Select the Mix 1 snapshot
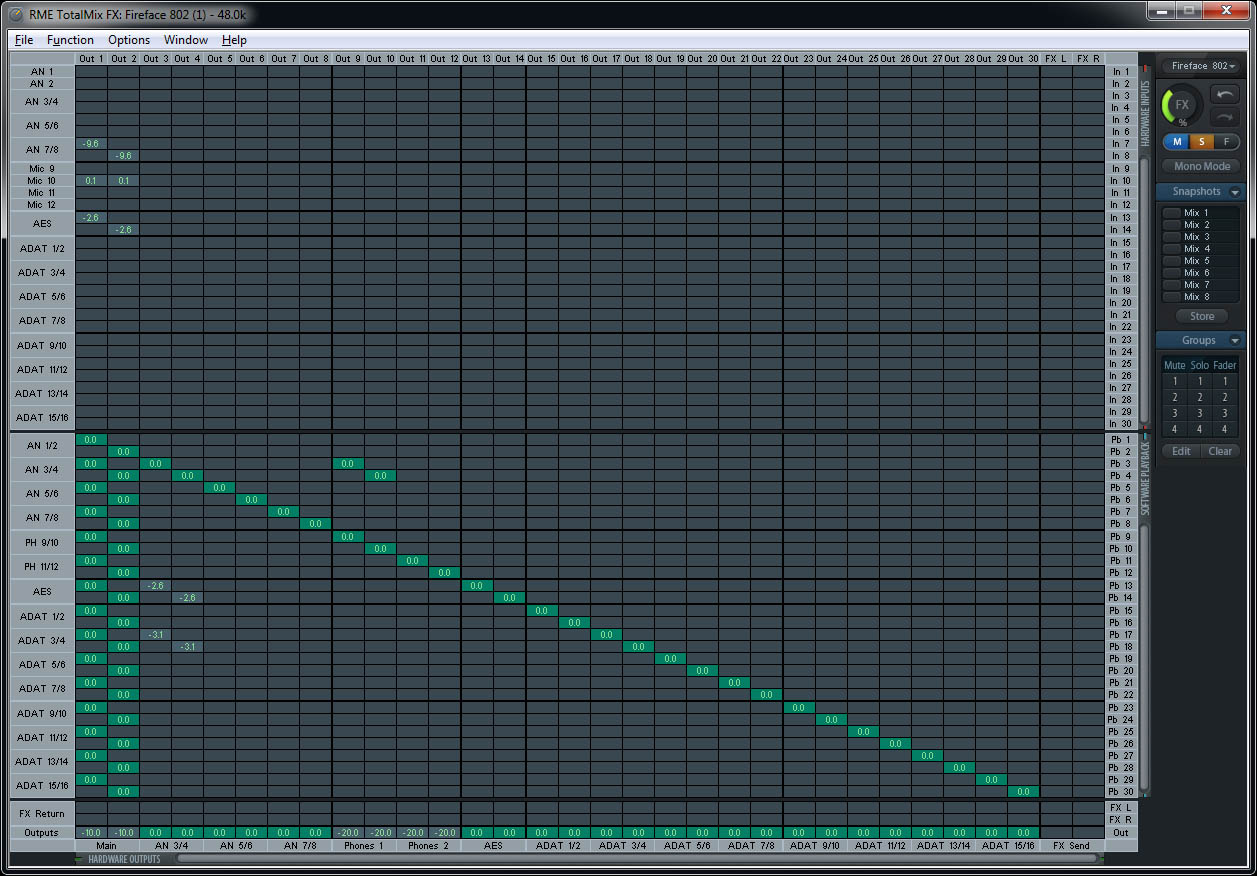 (1196, 213)
